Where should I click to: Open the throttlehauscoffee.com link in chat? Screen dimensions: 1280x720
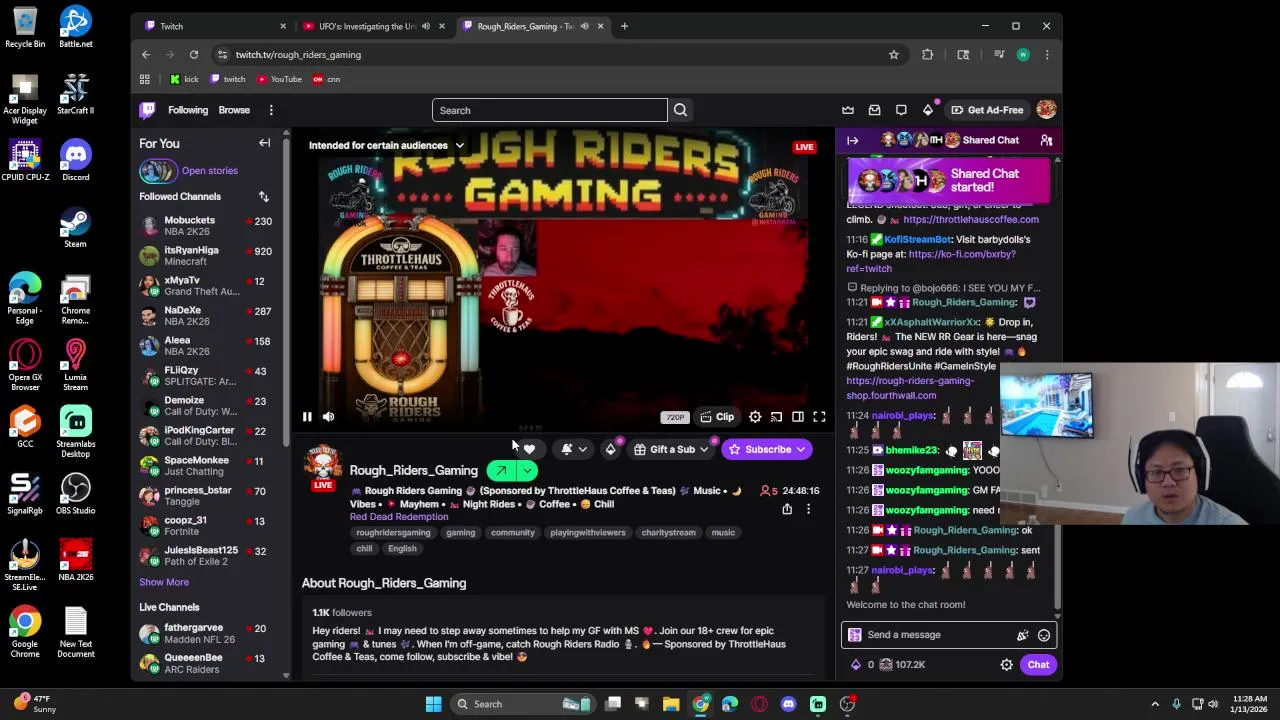point(970,219)
